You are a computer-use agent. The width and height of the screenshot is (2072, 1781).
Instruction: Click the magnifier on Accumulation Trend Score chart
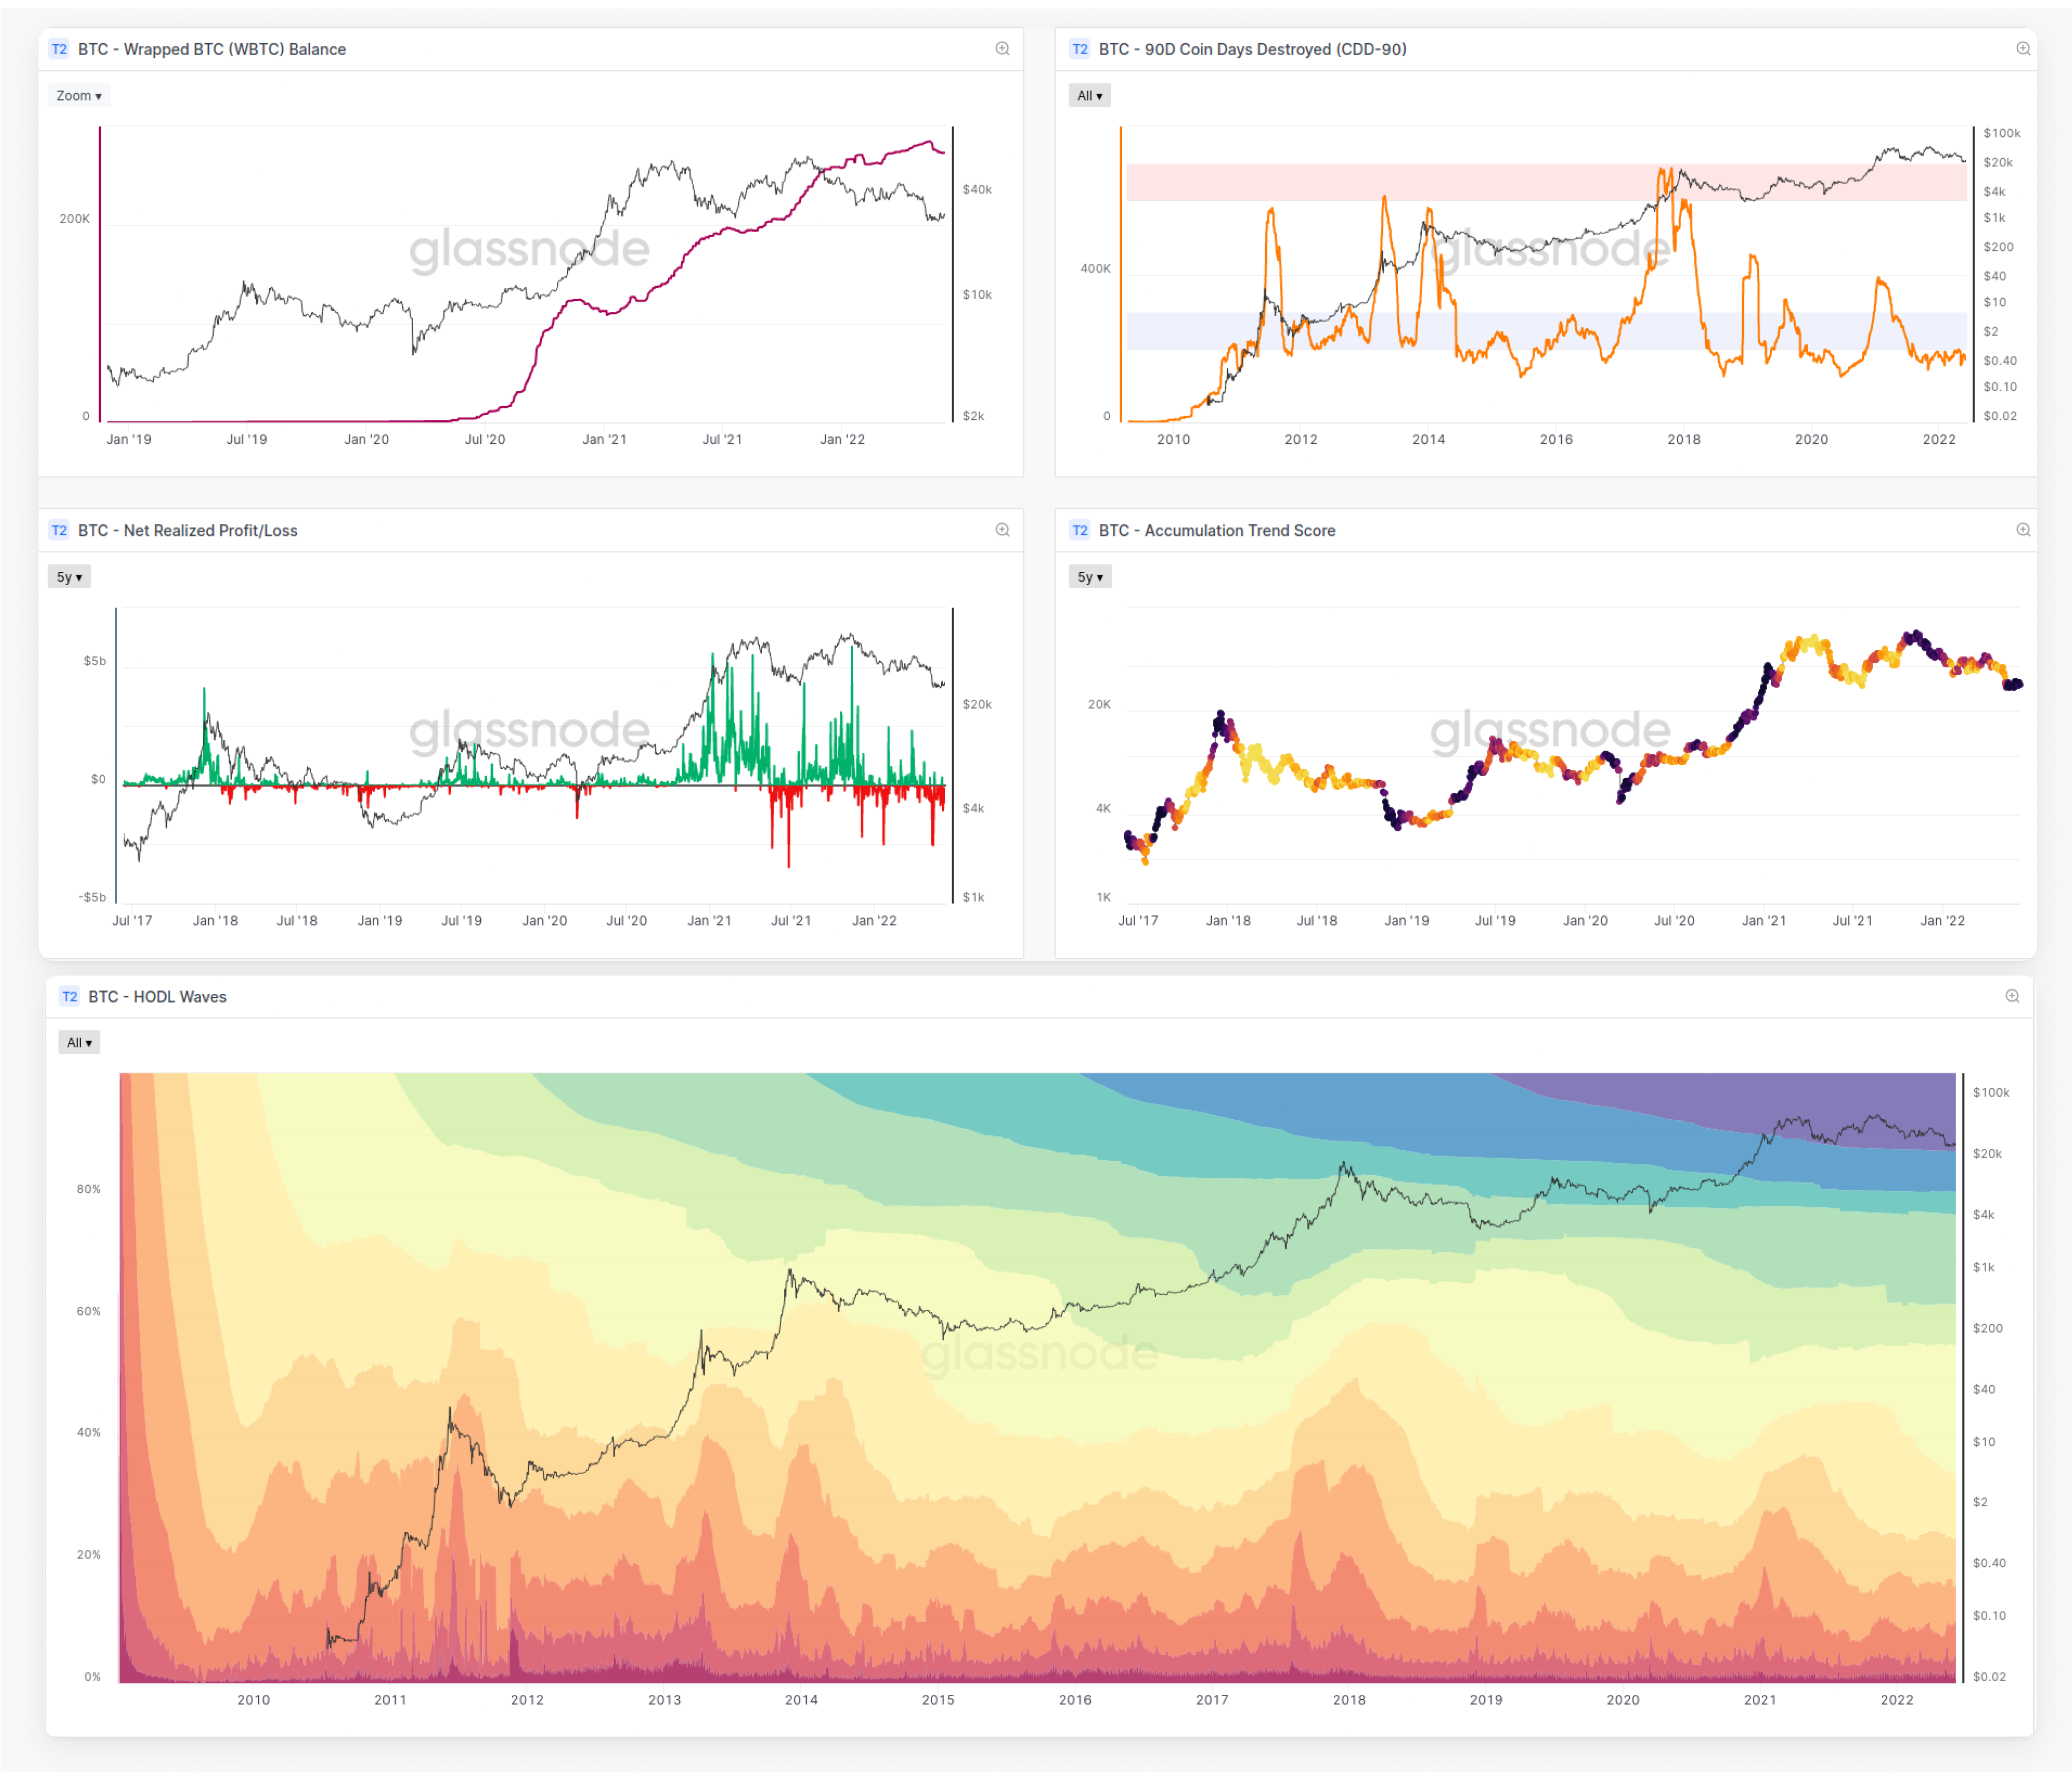pos(2022,530)
